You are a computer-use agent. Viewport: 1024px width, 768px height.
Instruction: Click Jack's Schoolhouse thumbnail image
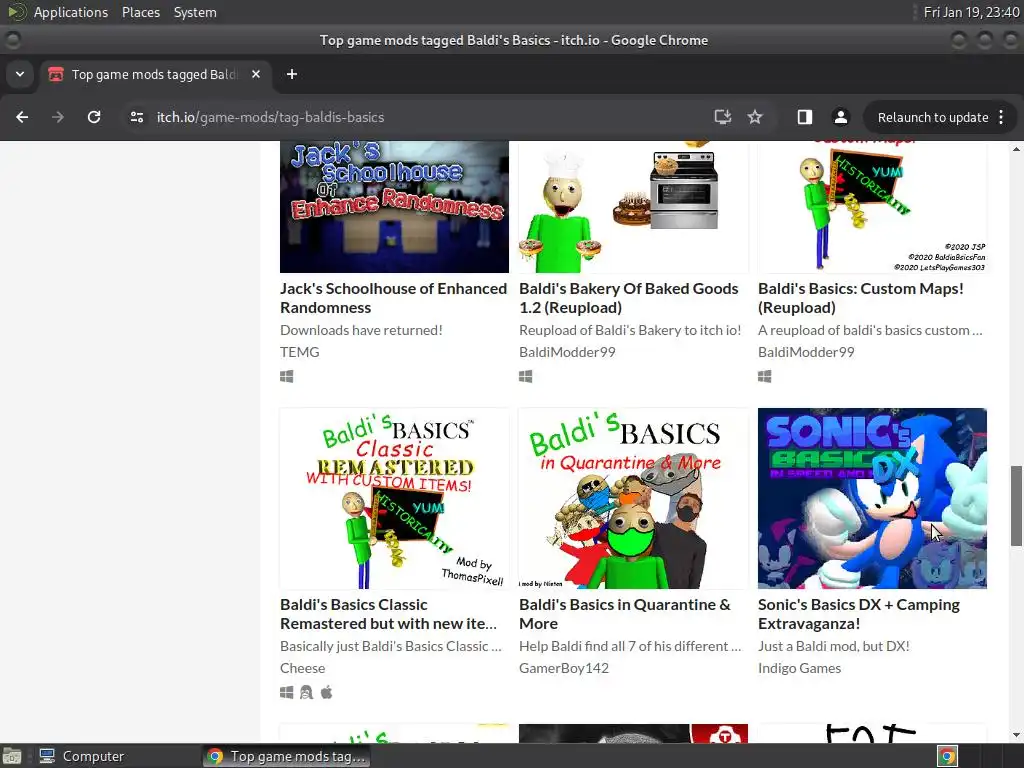pos(394,207)
